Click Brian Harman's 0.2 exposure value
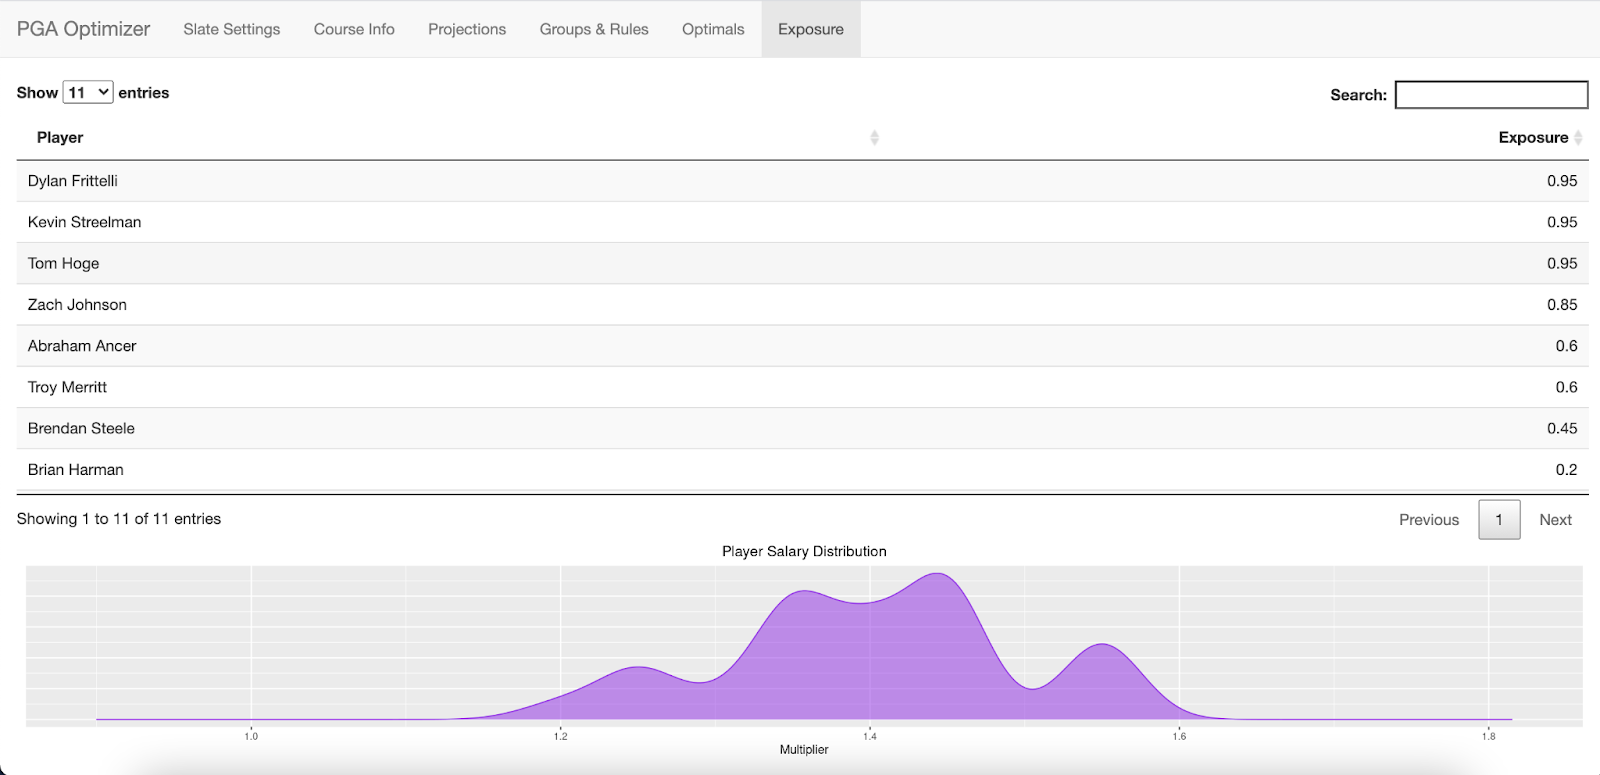 tap(1566, 469)
